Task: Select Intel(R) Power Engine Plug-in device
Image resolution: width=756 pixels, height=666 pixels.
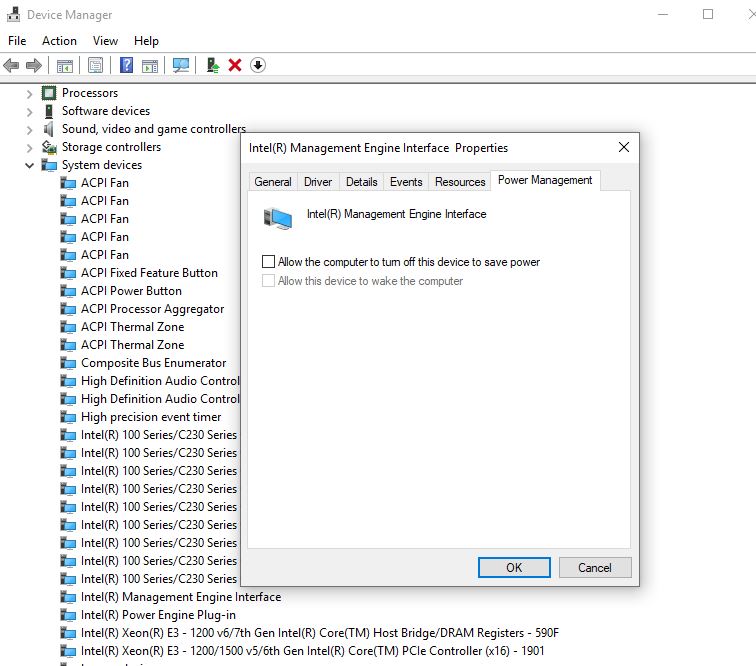Action: coord(158,615)
